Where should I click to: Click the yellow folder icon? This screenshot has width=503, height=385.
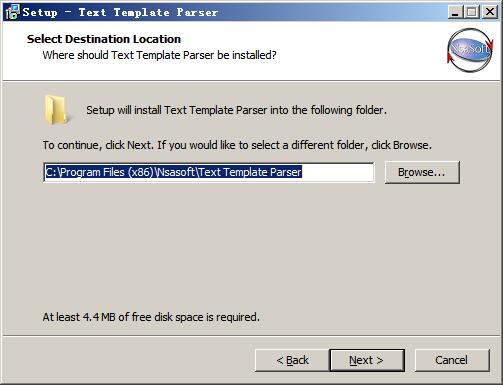click(x=56, y=110)
